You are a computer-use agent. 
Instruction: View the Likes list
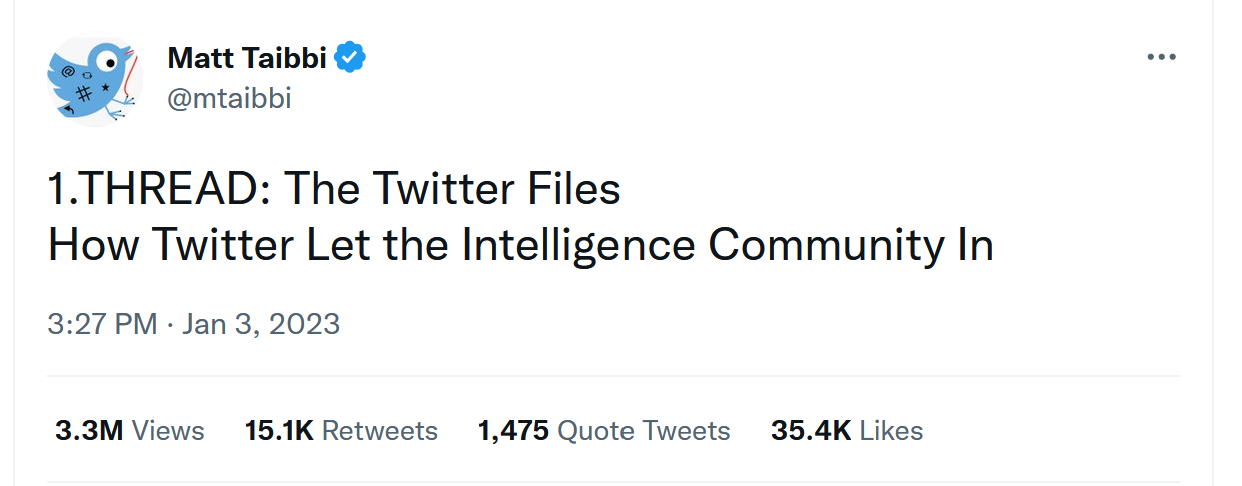click(891, 431)
